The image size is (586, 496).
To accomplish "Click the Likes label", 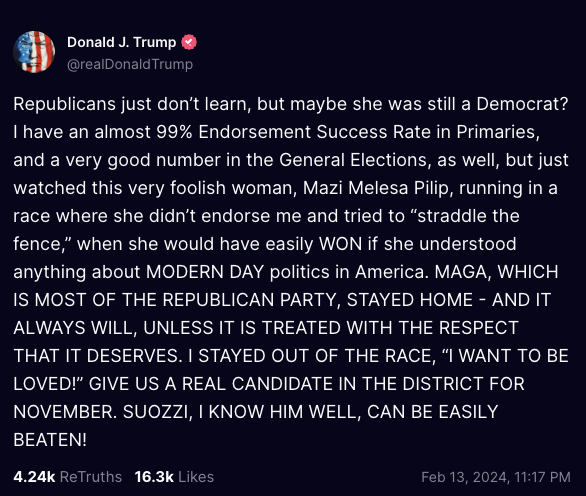I will click(x=196, y=477).
